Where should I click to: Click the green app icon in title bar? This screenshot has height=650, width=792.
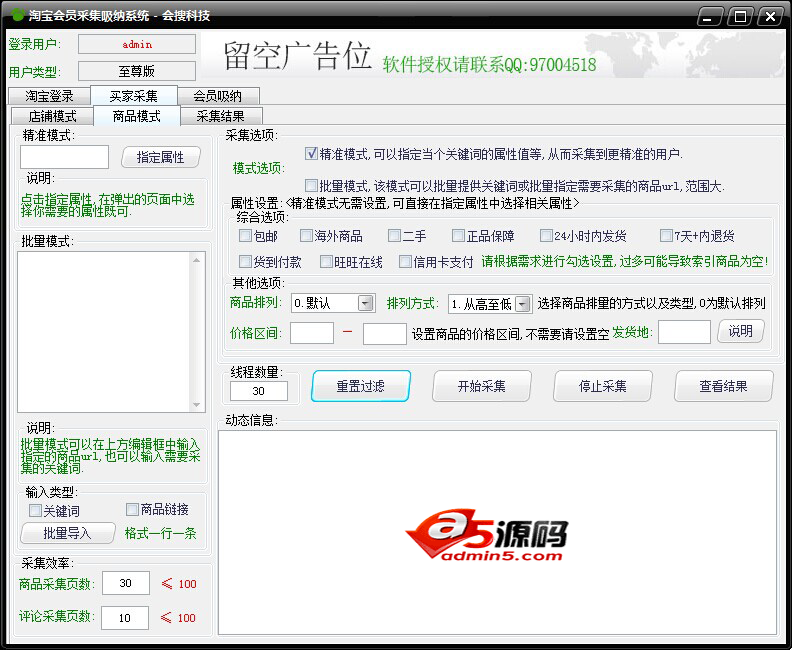[17, 16]
